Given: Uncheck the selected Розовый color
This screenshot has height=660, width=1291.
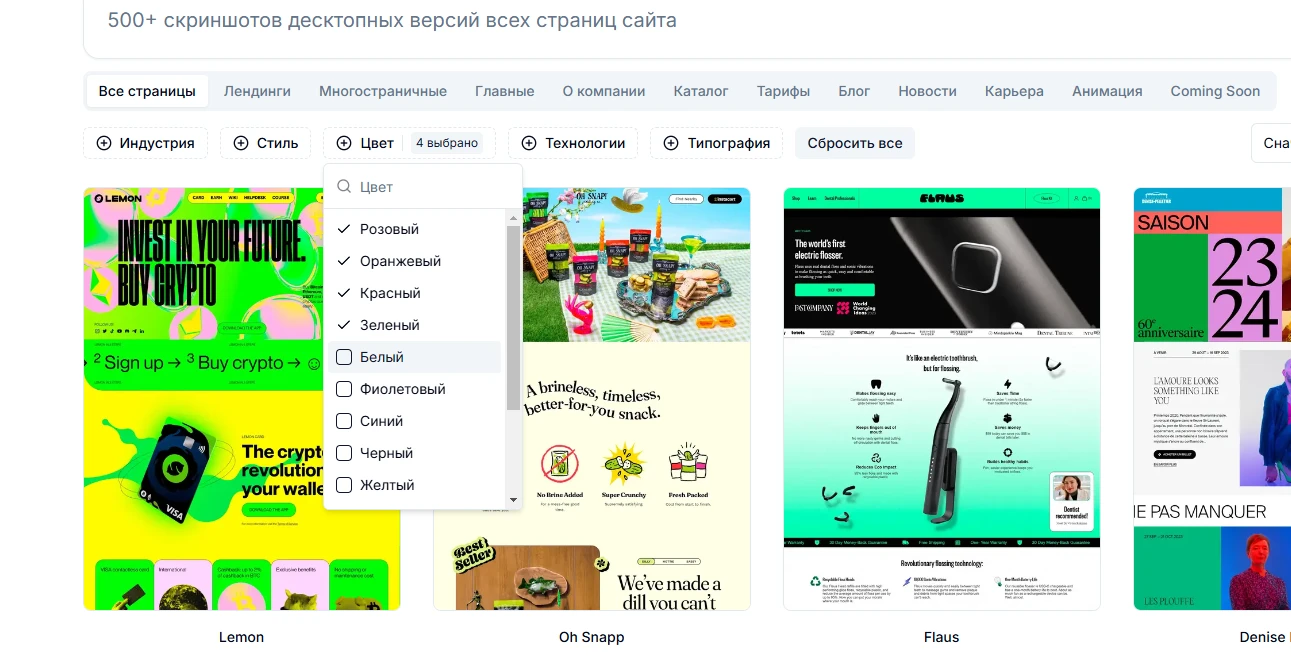Looking at the screenshot, I should point(344,229).
